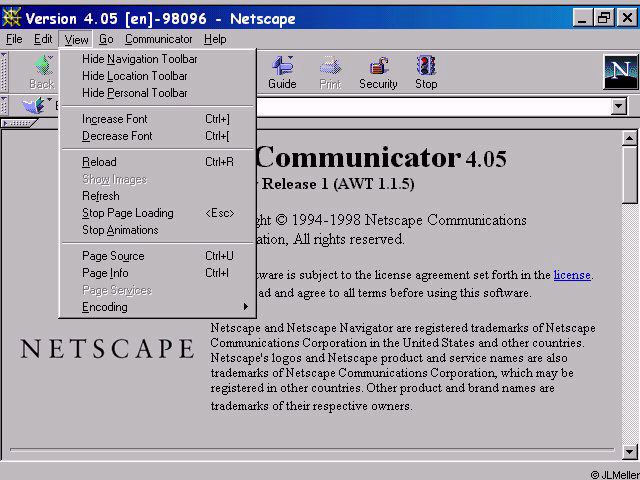Open the Edit menu
Screen dimensions: 640x480
pos(43,39)
